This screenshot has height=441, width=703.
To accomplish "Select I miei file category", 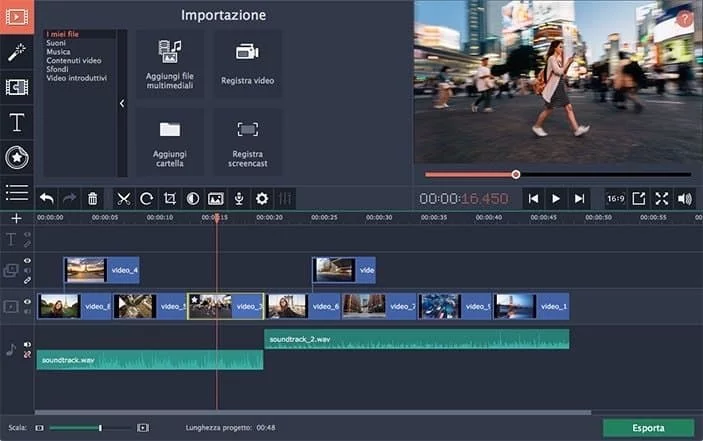I will point(62,34).
